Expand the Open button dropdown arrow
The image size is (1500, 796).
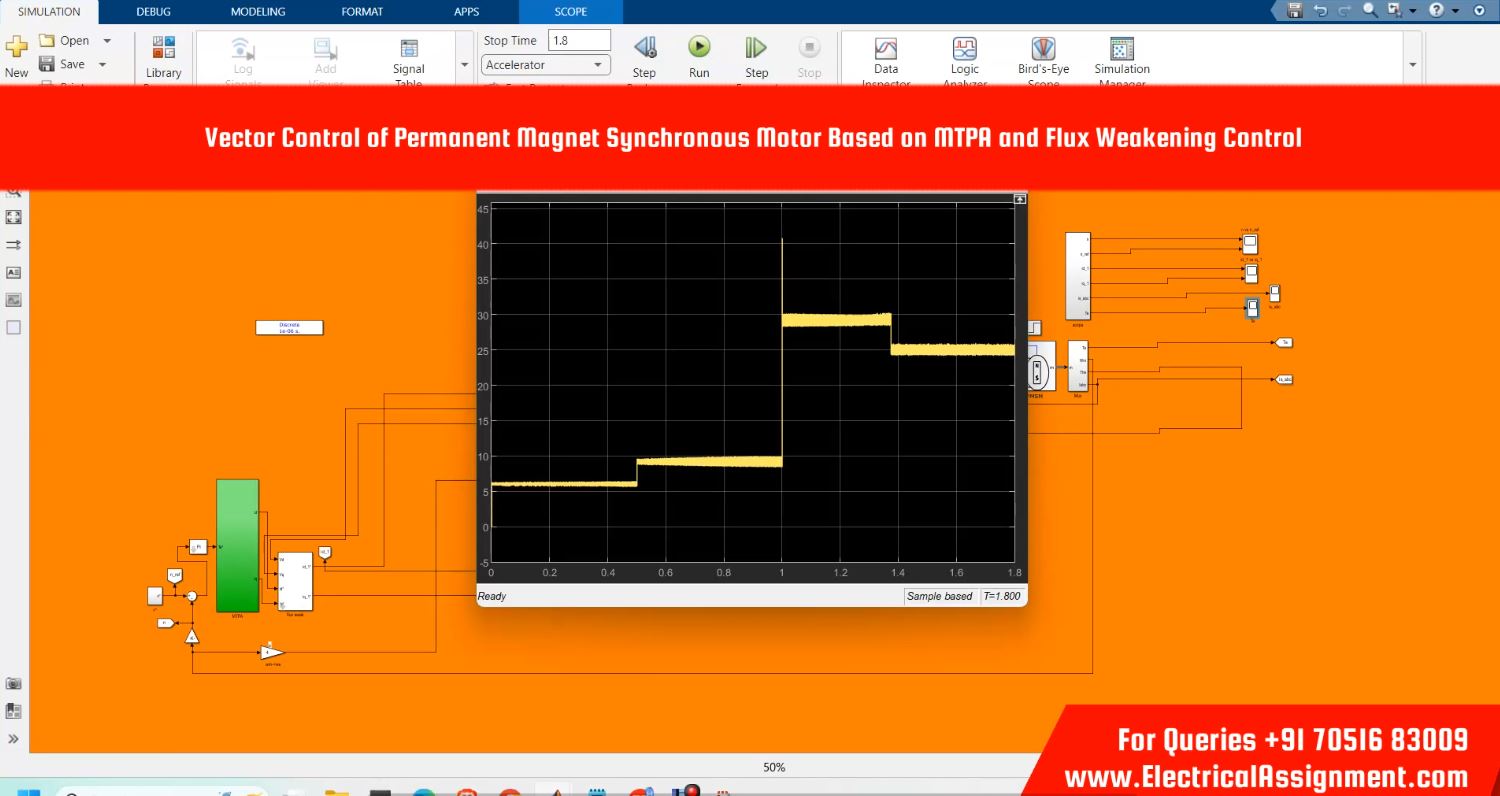[107, 41]
